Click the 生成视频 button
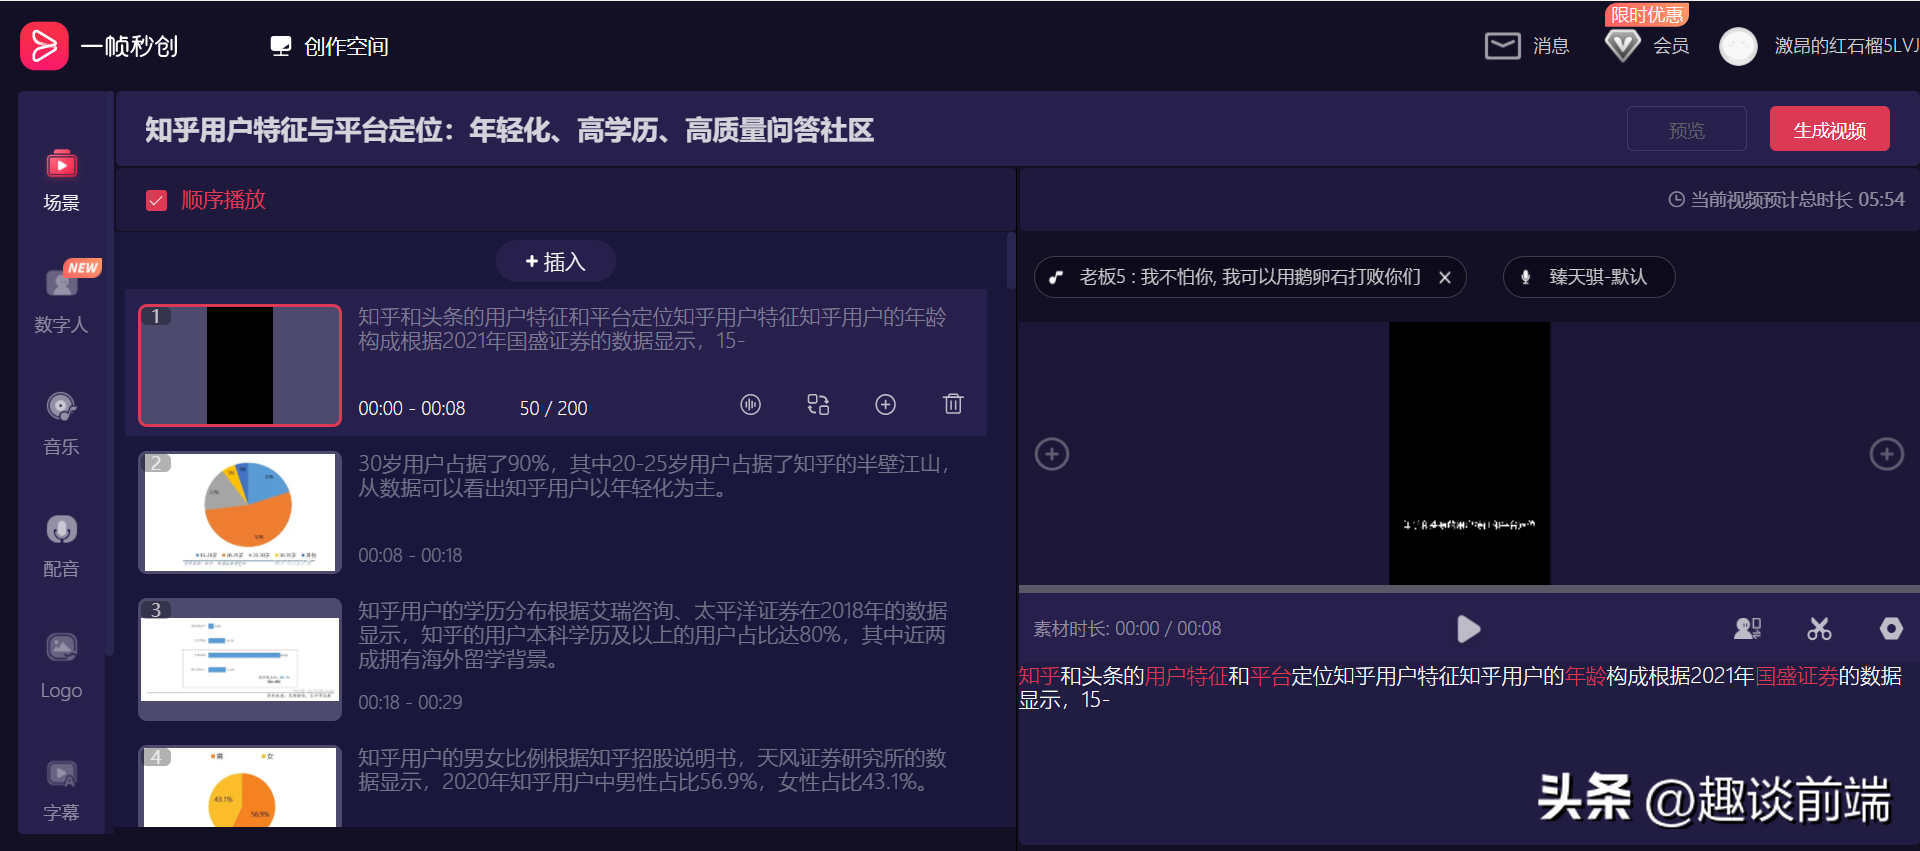 [x=1829, y=129]
